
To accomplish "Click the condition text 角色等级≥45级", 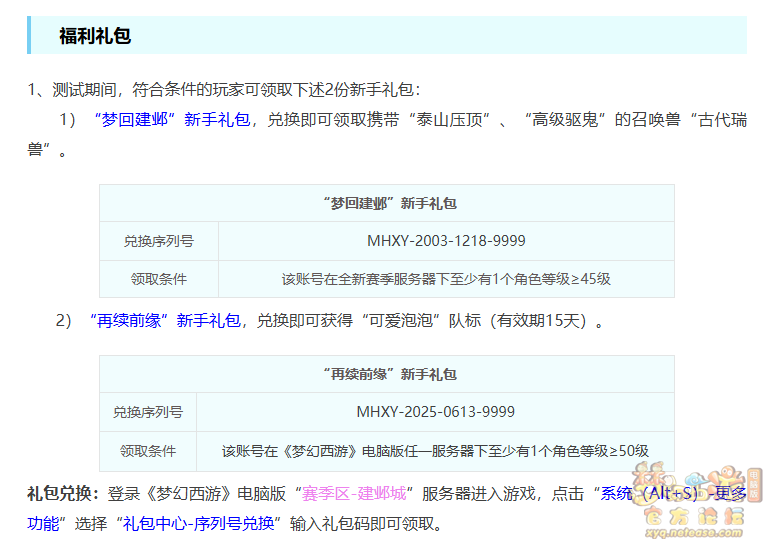I will (x=562, y=279).
